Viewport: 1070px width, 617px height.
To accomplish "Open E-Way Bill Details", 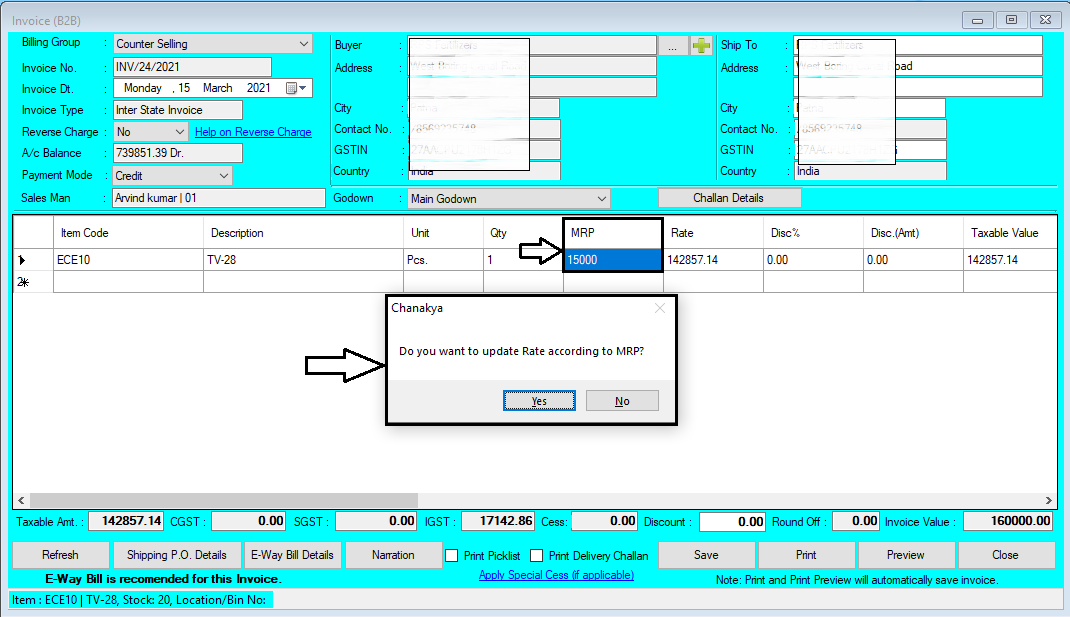I will click(292, 555).
